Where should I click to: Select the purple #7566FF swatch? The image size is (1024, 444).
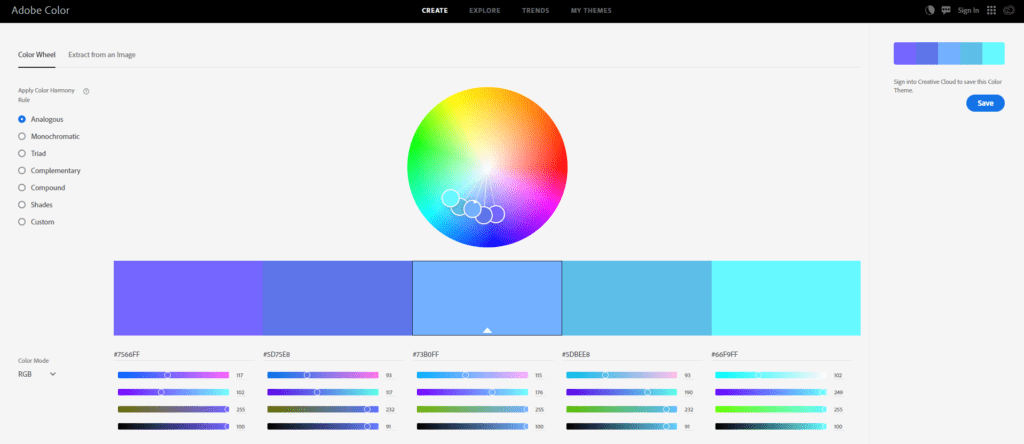point(188,298)
